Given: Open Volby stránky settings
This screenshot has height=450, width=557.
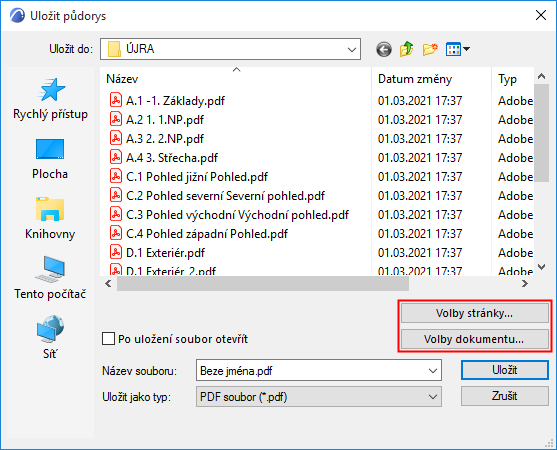Looking at the screenshot, I should click(x=475, y=313).
